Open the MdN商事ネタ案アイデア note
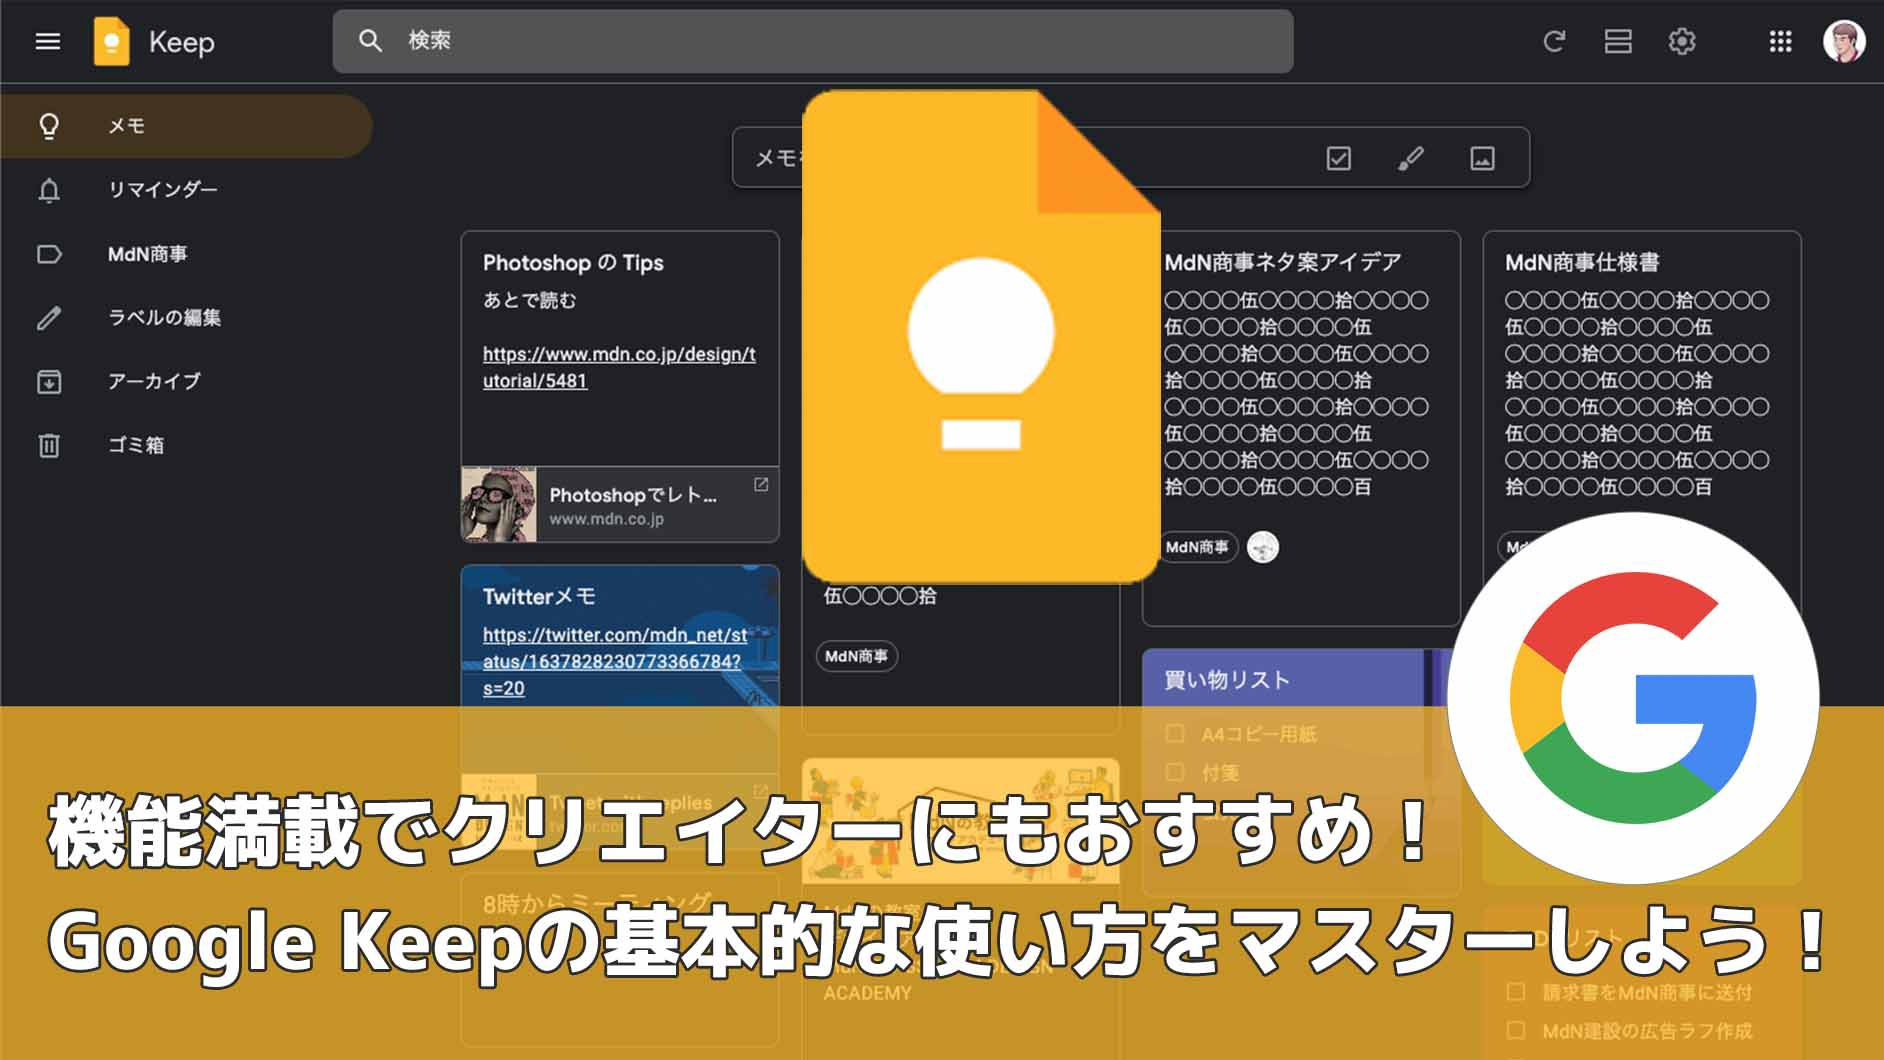The height and width of the screenshot is (1060, 1884). tap(1301, 428)
